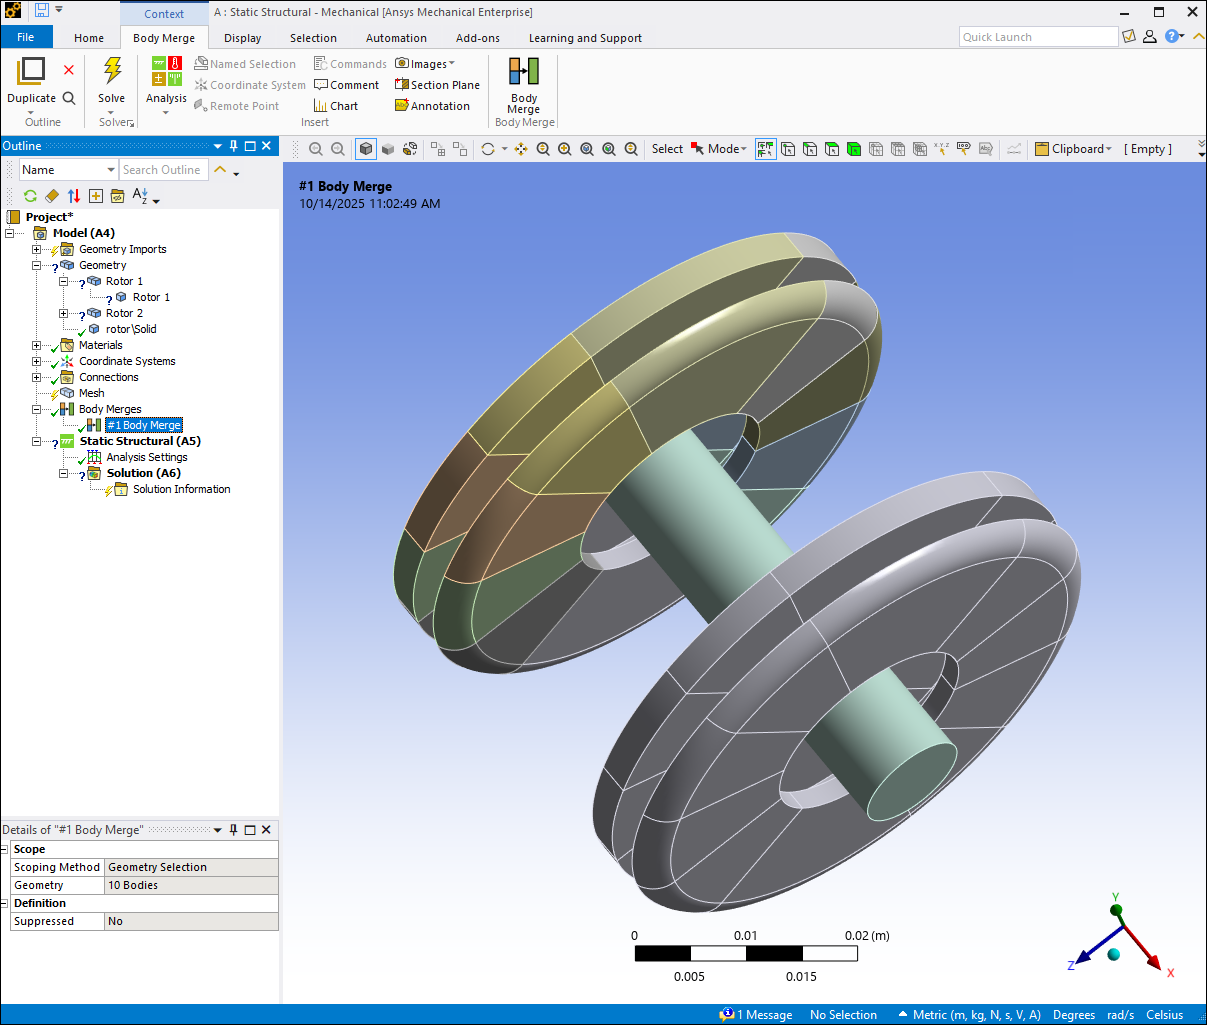The width and height of the screenshot is (1207, 1025).
Task: Open the Name filter dropdown in Outline
Action: point(111,170)
